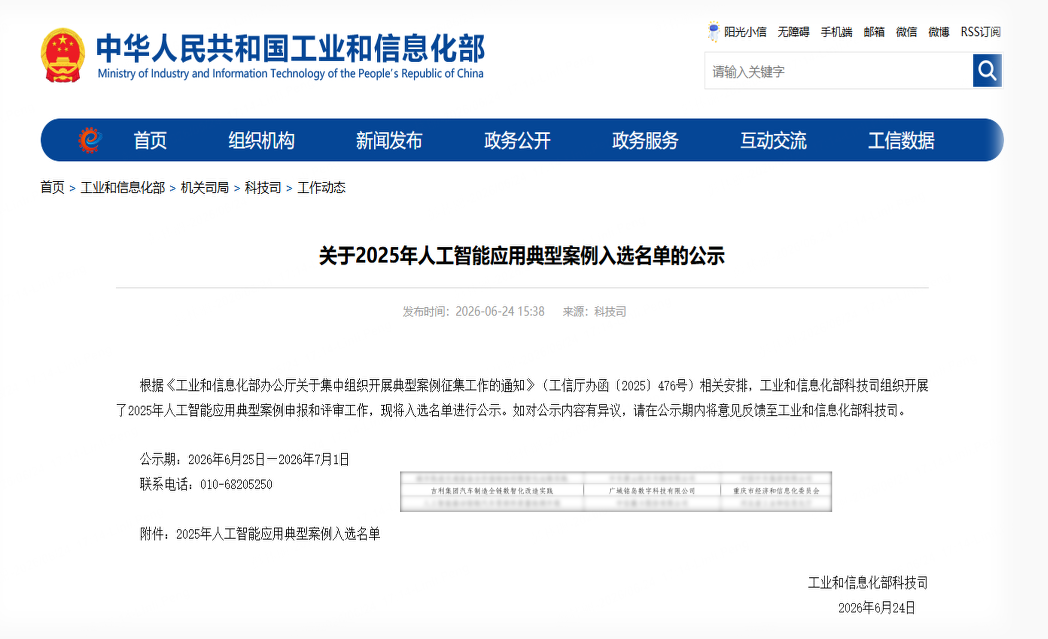Click the publish time 2026-06-24 15:38

[x=500, y=311]
